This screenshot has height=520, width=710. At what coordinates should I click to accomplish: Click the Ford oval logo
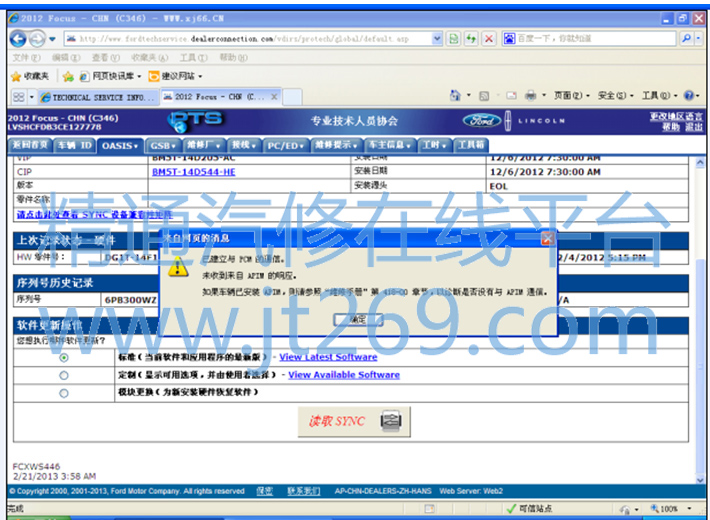(482, 120)
